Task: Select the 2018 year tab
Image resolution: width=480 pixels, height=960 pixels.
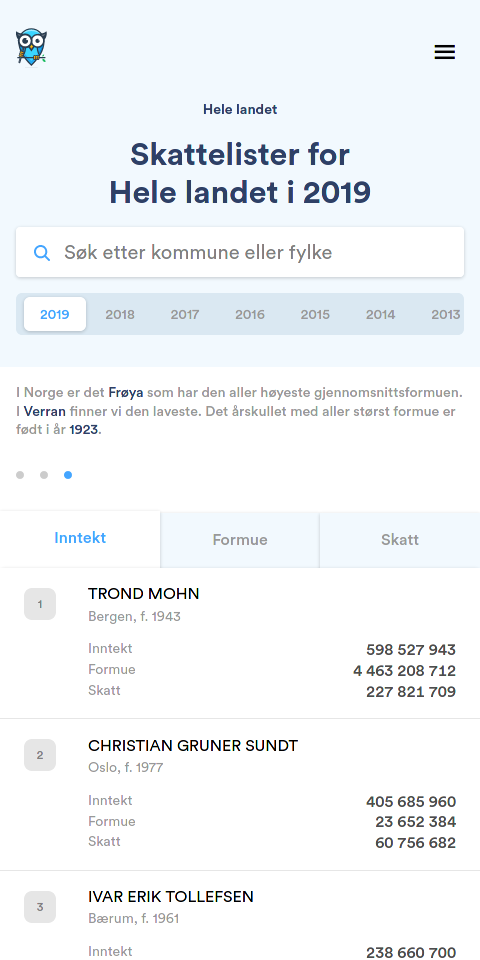Action: point(120,314)
